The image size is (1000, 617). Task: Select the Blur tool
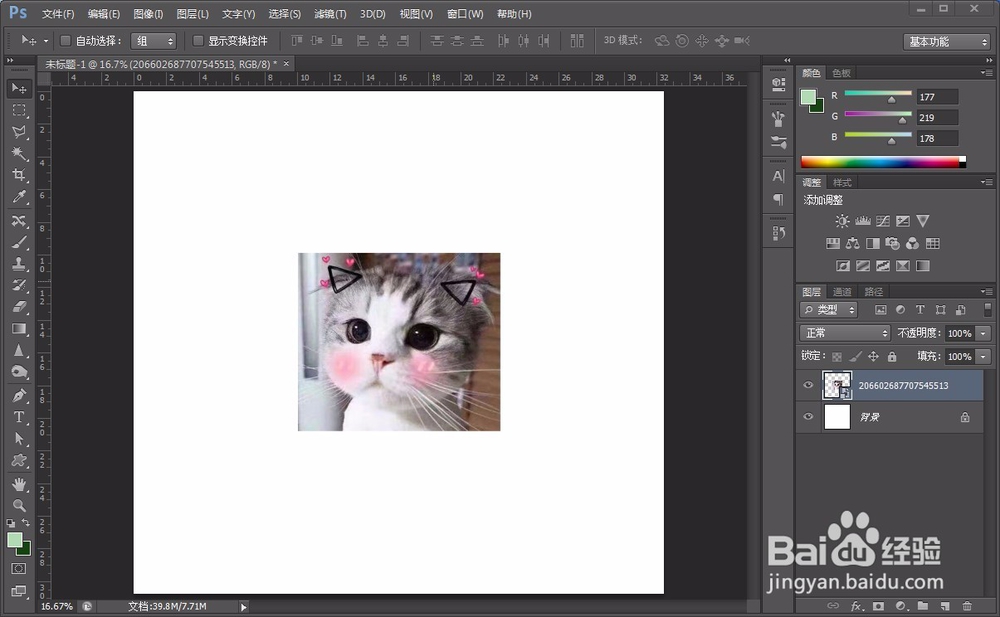pos(19,350)
